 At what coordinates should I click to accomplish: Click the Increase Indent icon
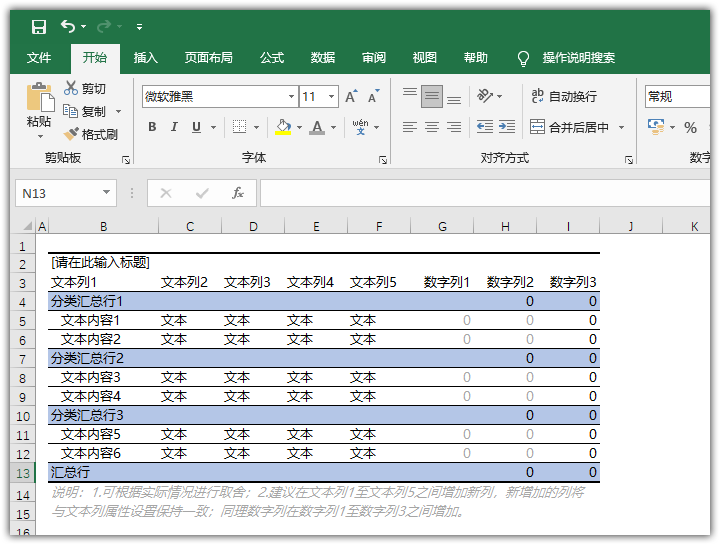507,127
